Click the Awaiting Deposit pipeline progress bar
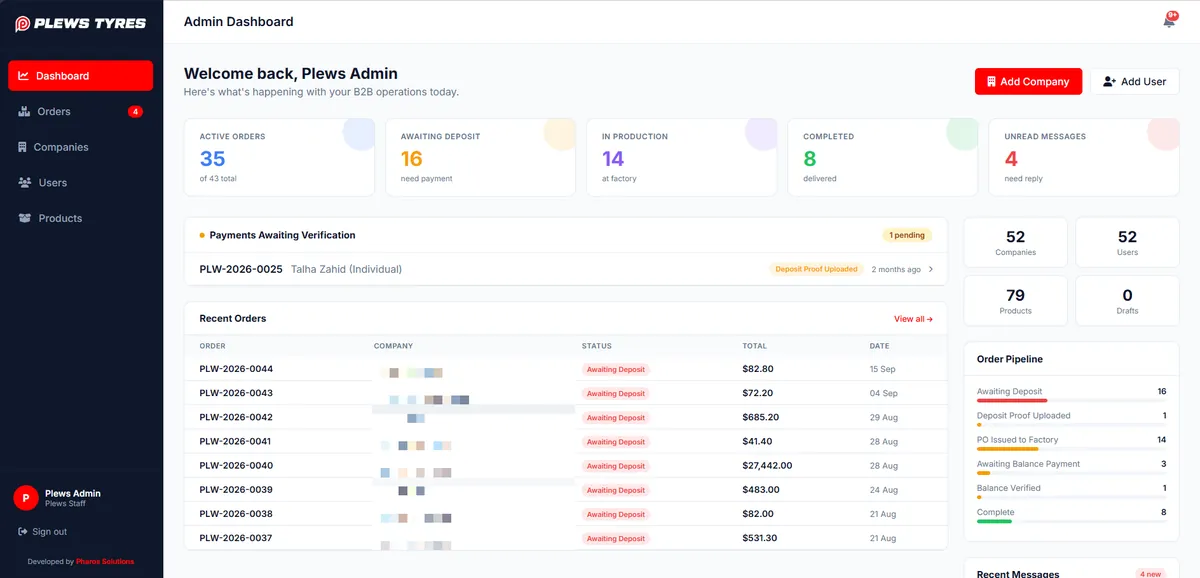This screenshot has height=578, width=1200. (x=1072, y=400)
